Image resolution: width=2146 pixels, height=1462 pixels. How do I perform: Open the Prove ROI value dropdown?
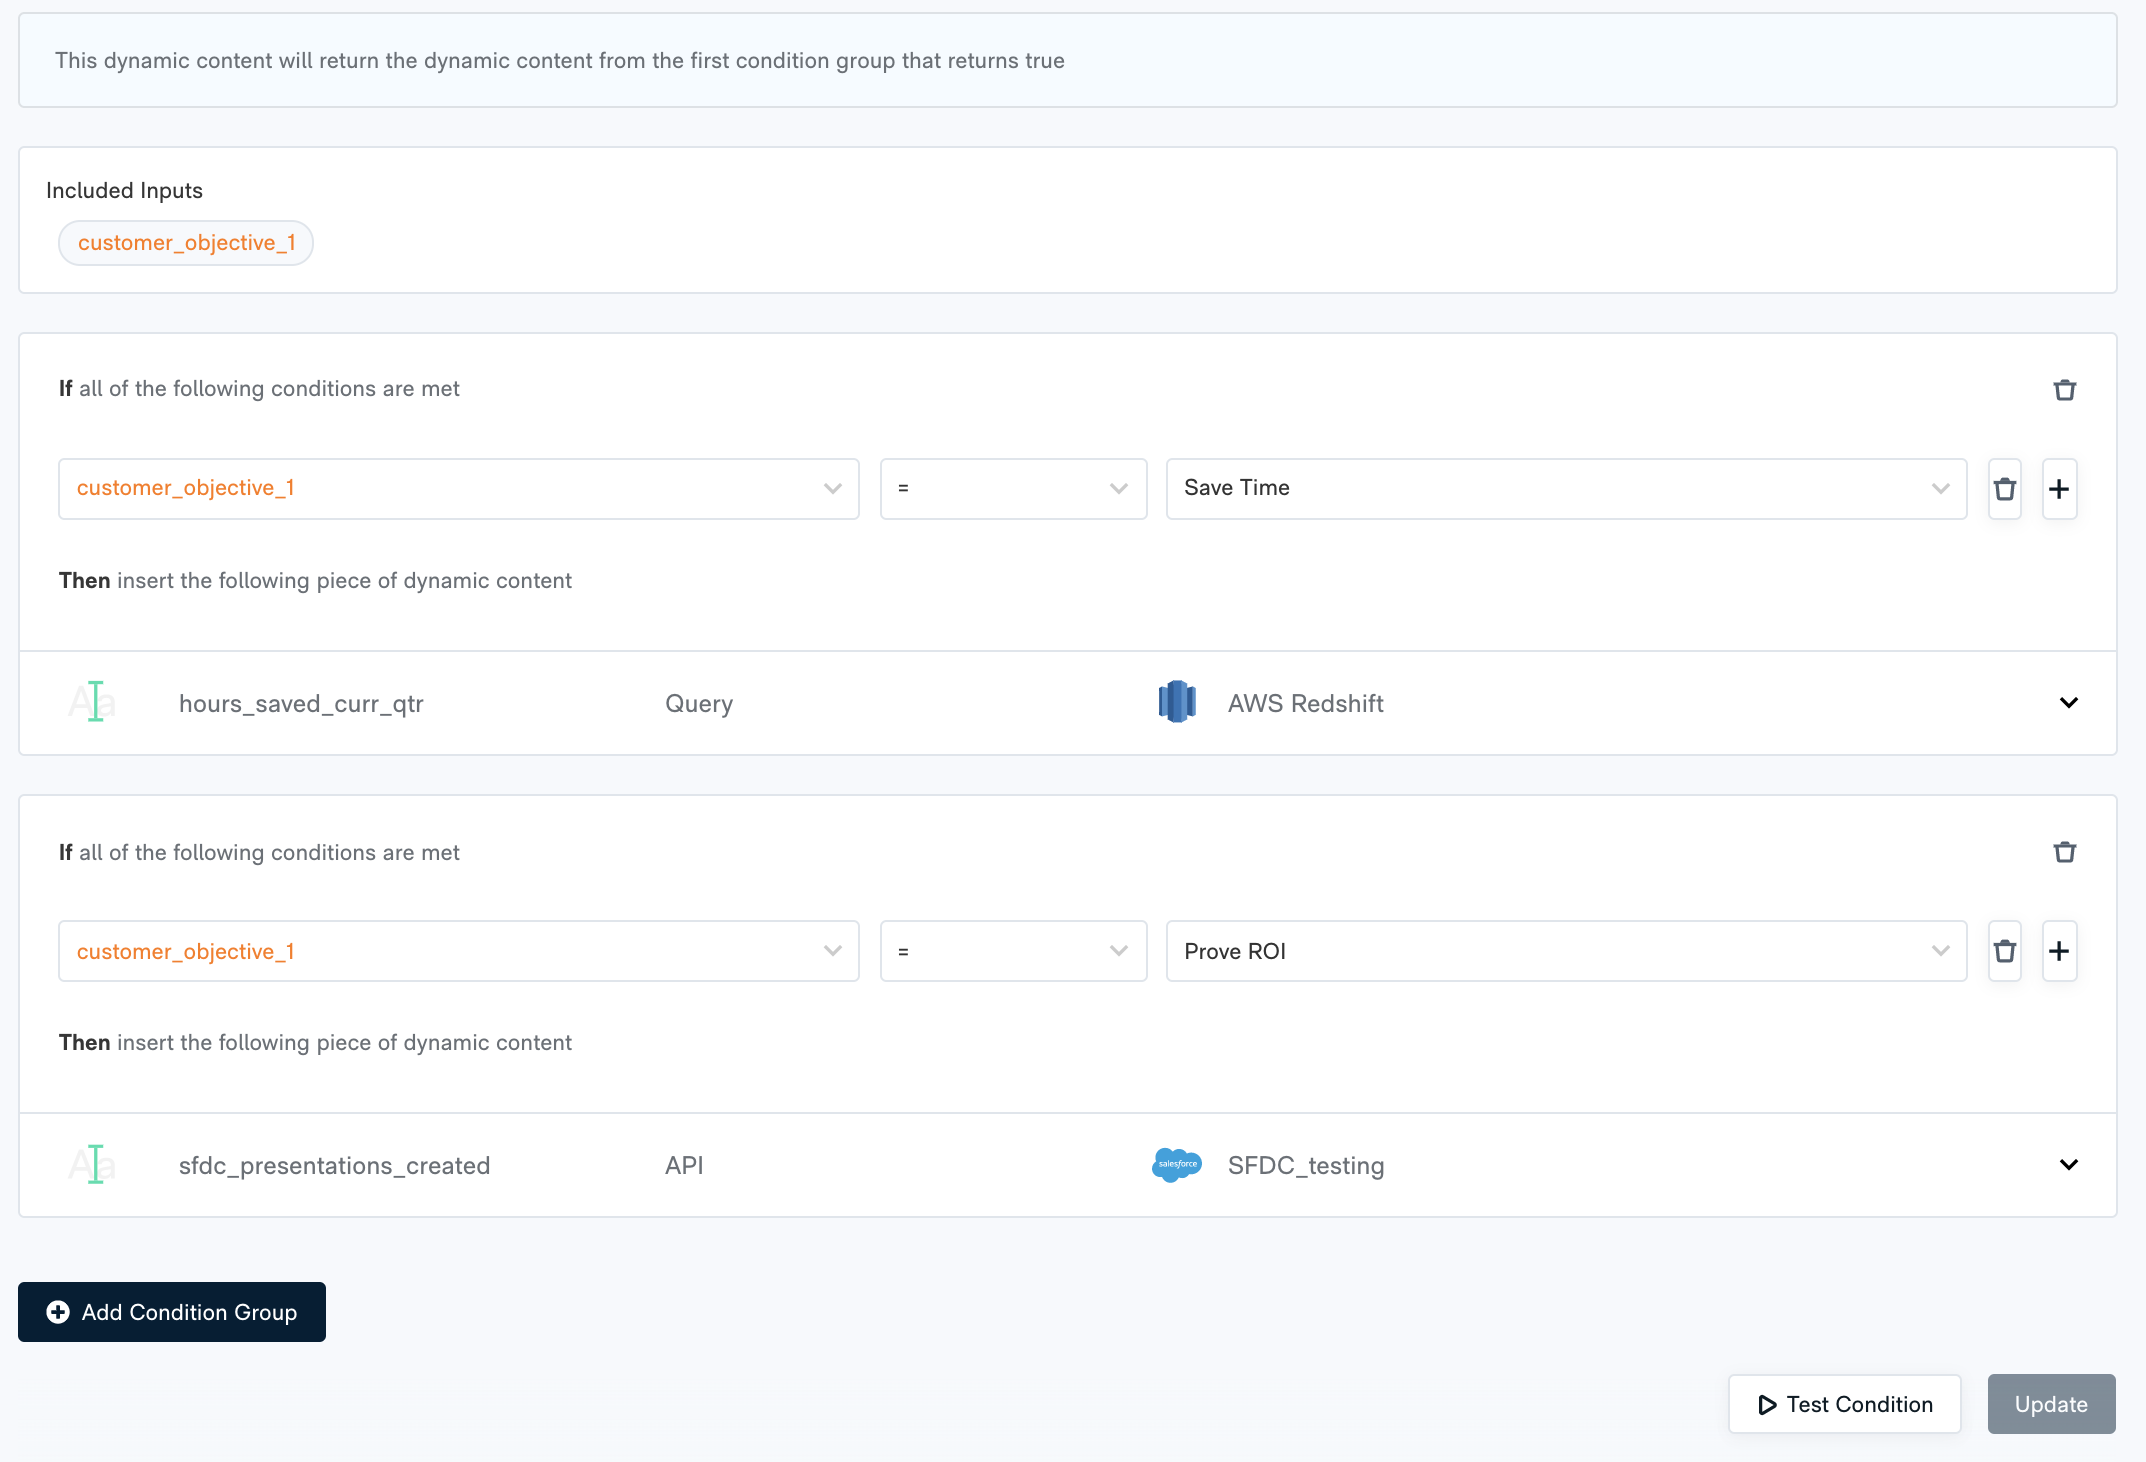pos(1566,951)
